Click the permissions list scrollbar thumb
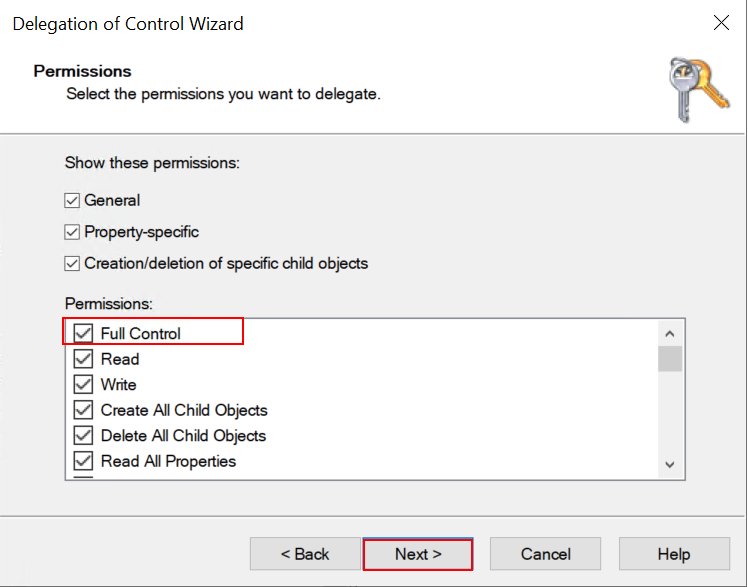The image size is (748, 587). [x=670, y=359]
